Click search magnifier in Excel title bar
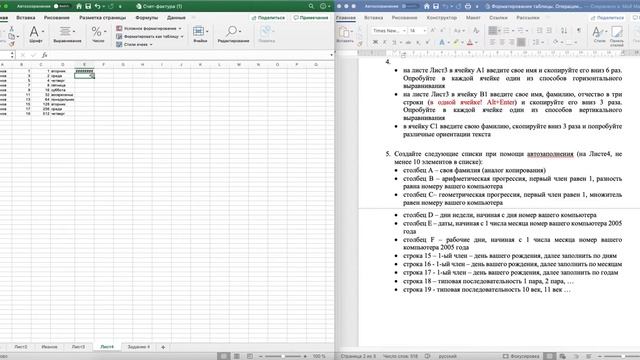Screen dimensions: 640x360 coord(311,6)
